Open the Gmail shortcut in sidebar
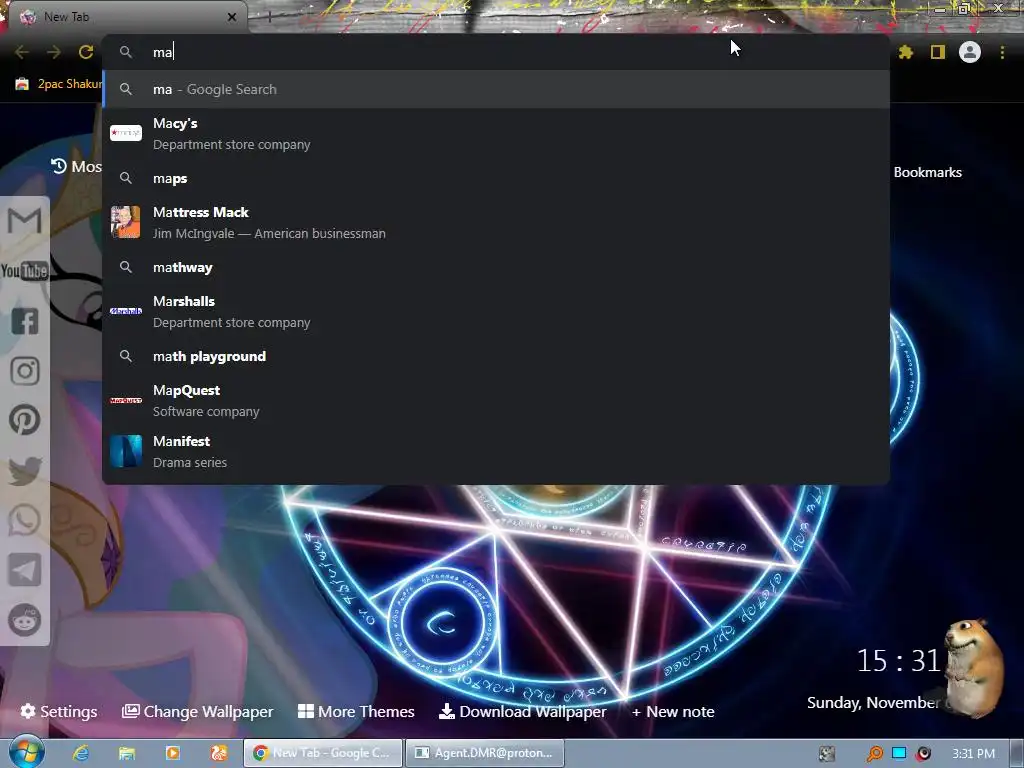This screenshot has width=1024, height=768. tap(25, 221)
